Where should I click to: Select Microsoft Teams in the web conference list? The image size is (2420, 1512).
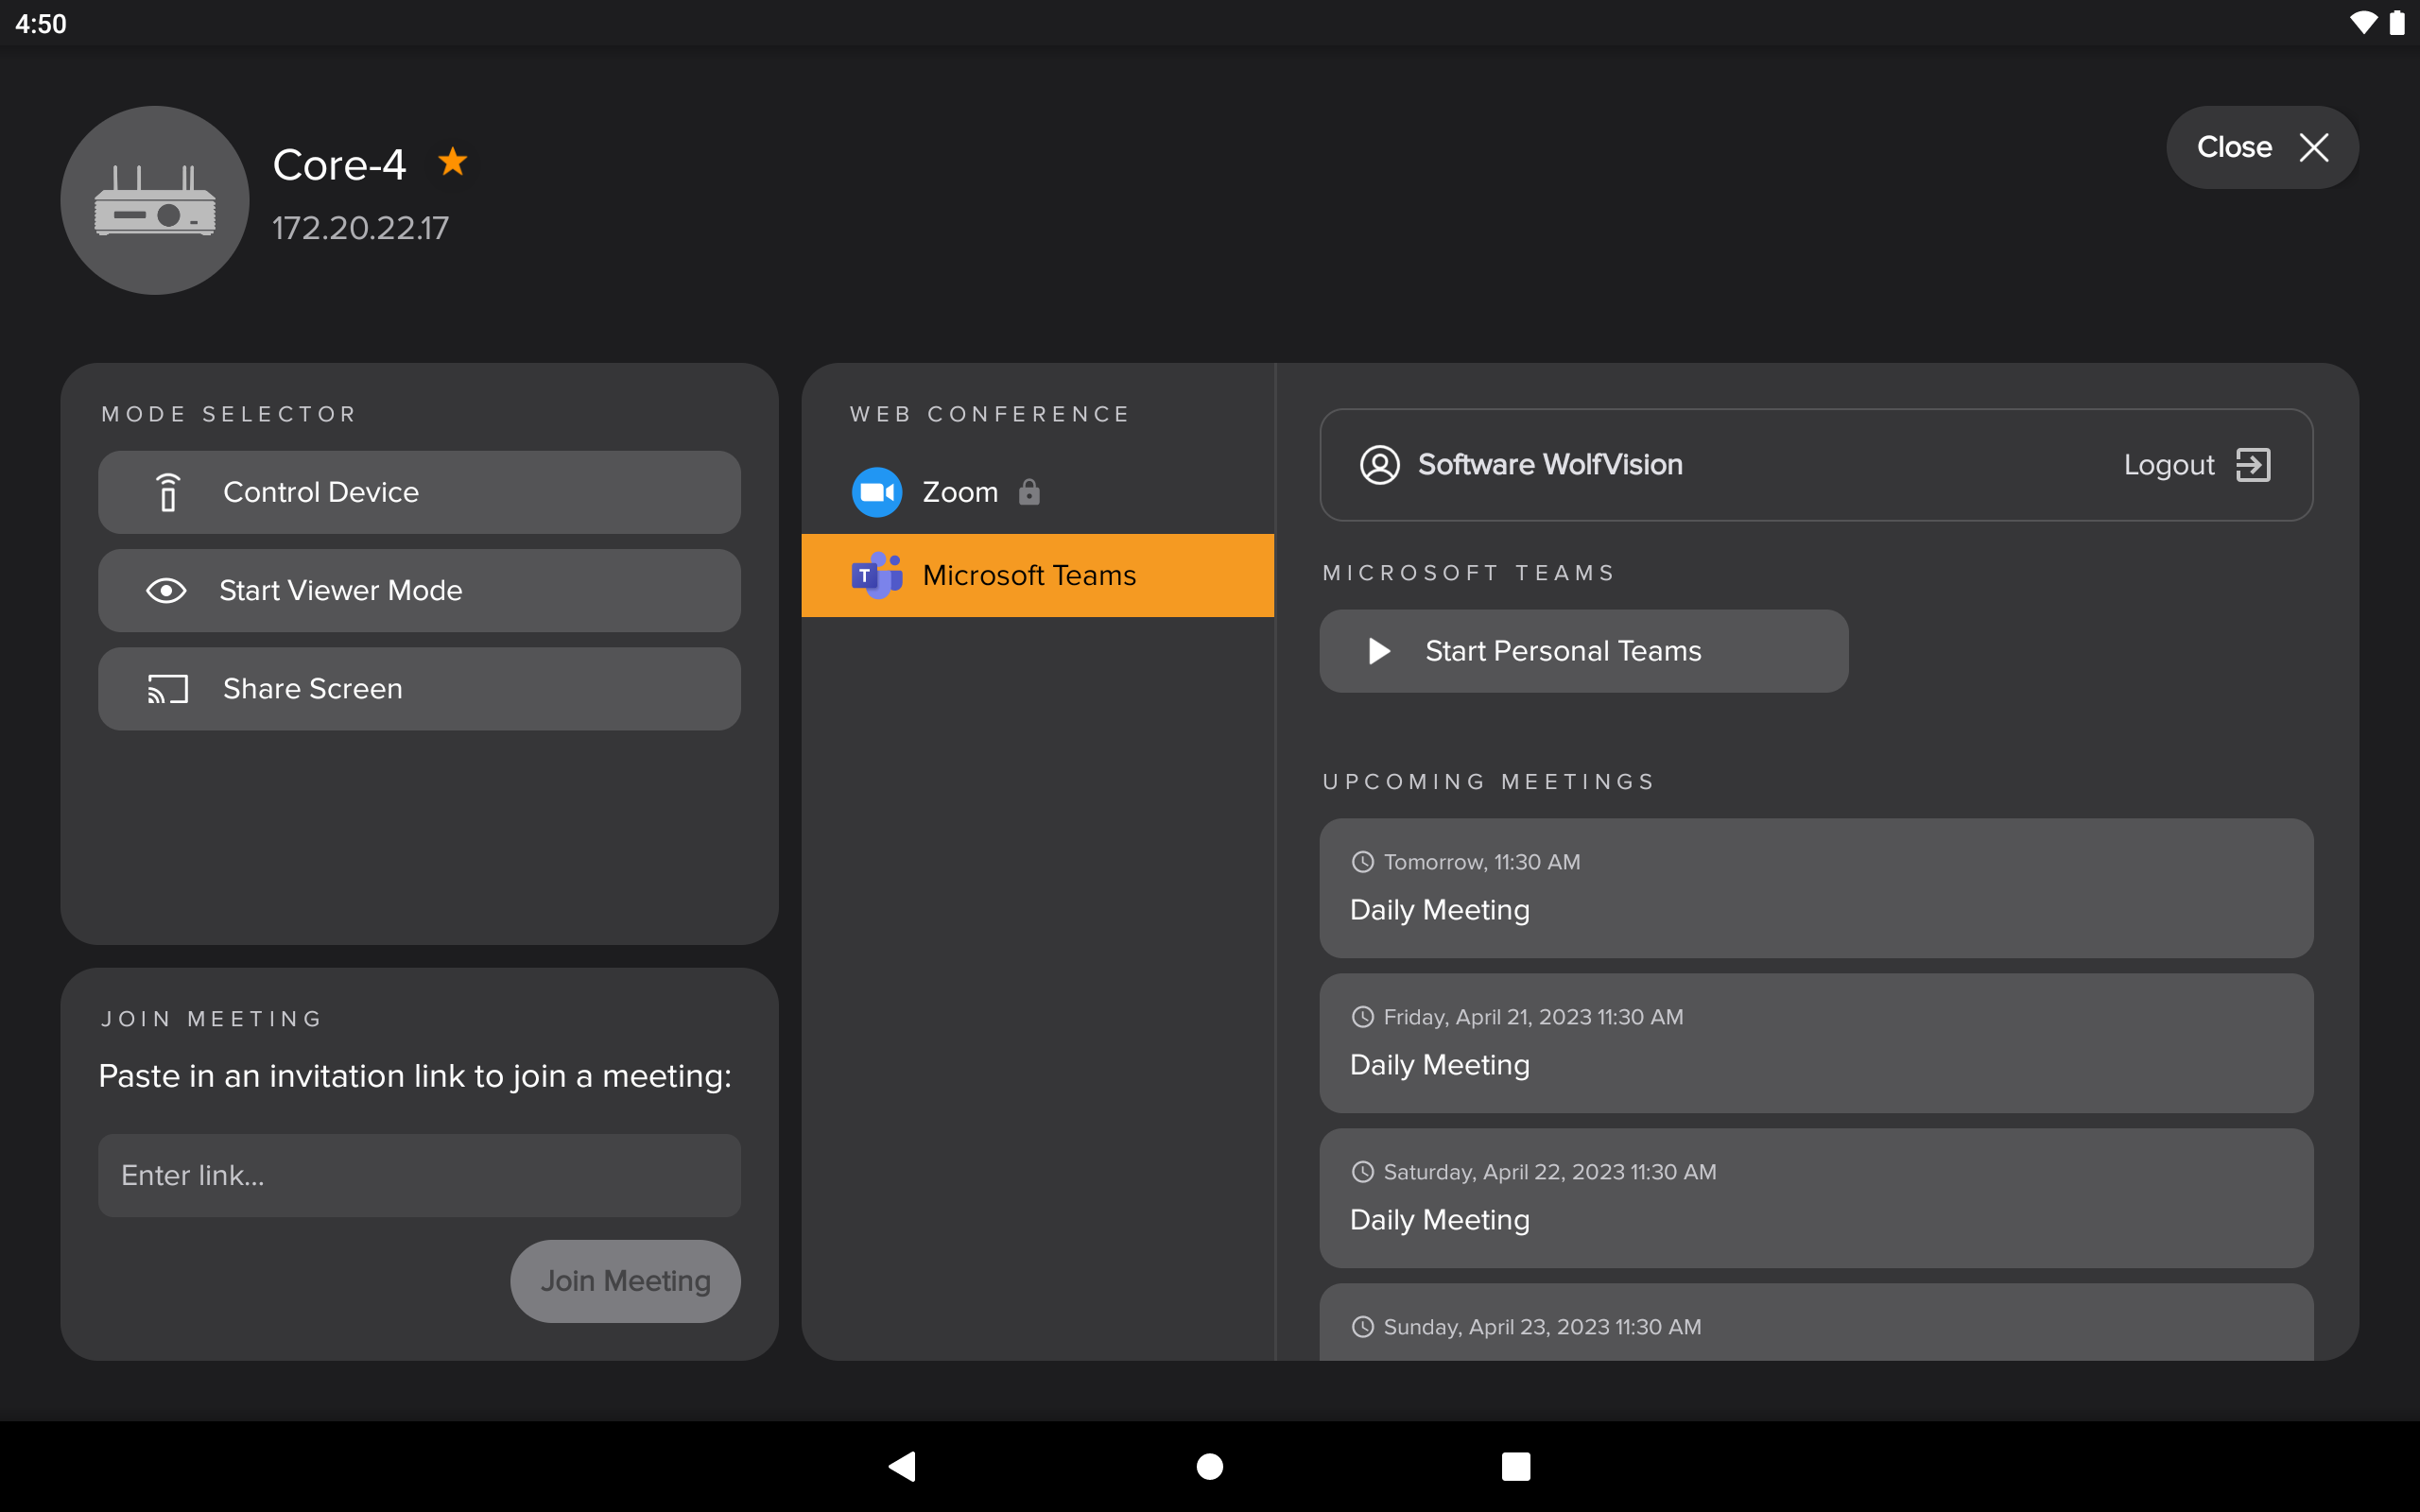tap(1037, 575)
